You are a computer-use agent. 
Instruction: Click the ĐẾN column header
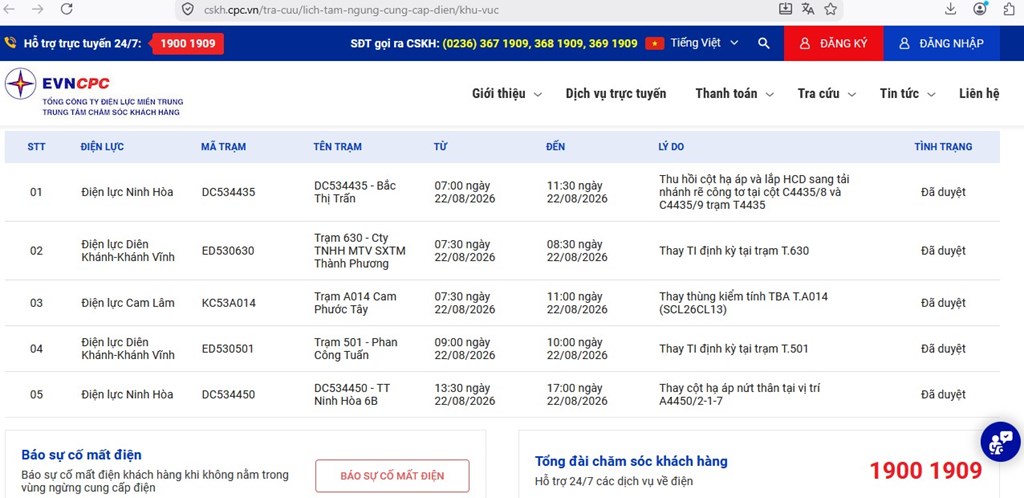tap(556, 147)
